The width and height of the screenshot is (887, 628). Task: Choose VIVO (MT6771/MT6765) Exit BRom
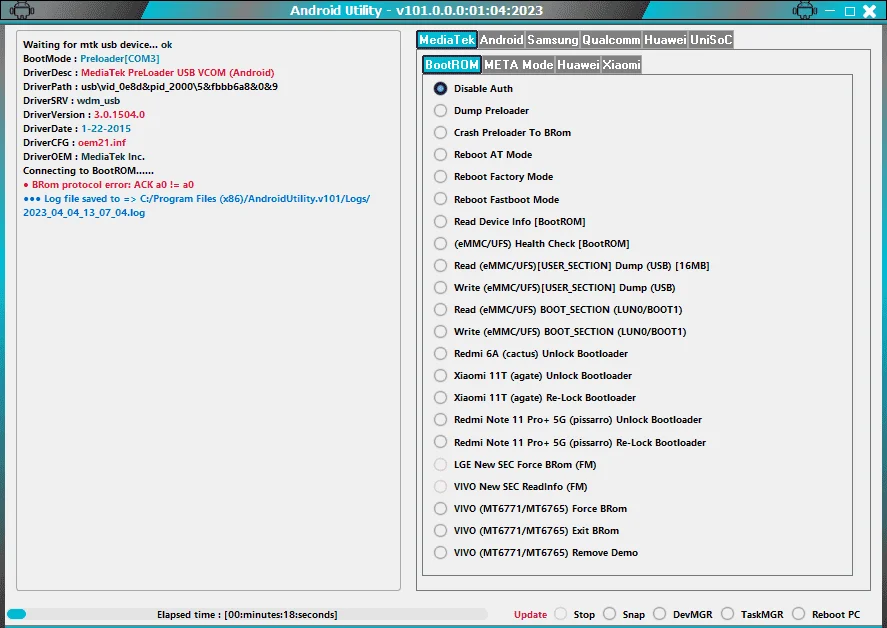pos(440,531)
